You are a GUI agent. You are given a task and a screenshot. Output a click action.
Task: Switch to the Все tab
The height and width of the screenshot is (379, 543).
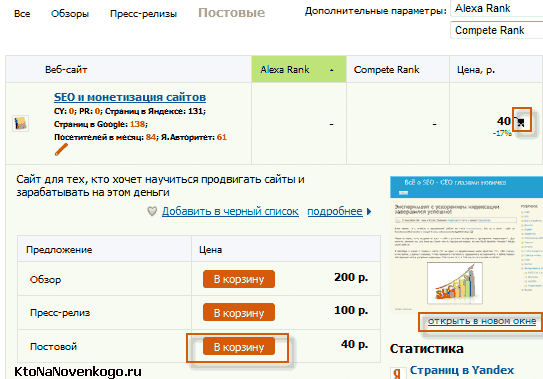(x=22, y=14)
